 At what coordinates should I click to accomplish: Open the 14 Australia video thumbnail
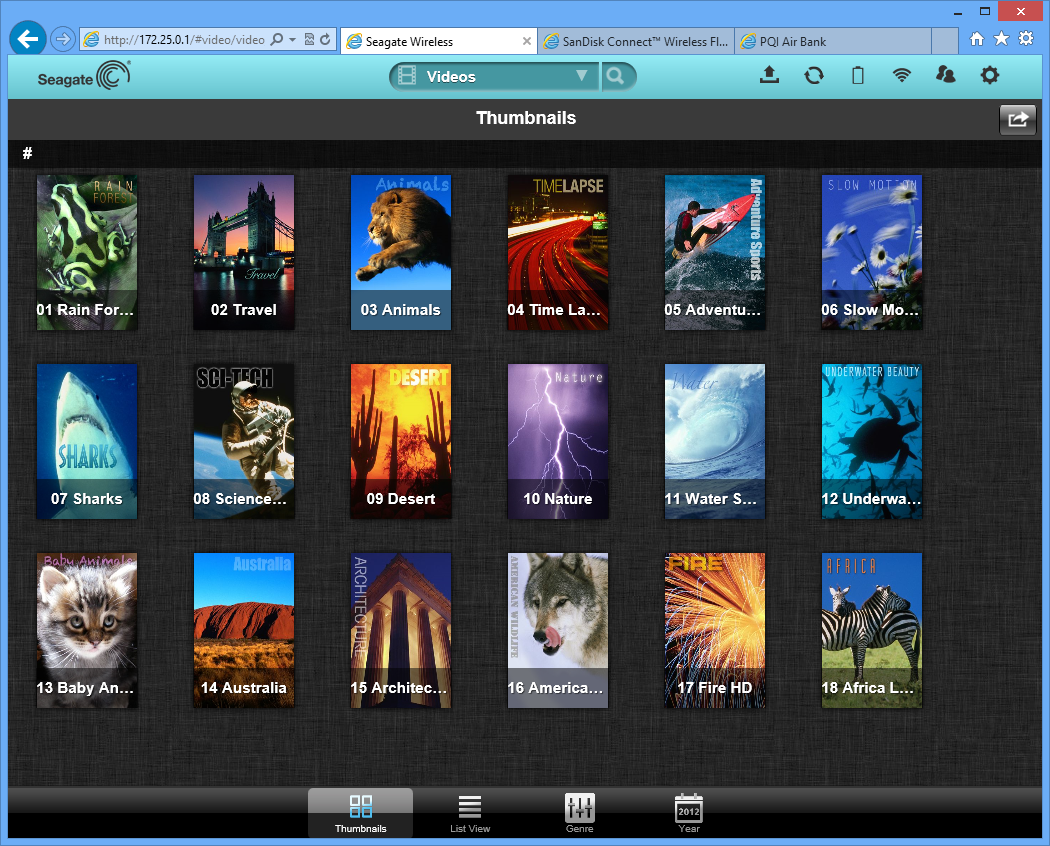pos(244,630)
